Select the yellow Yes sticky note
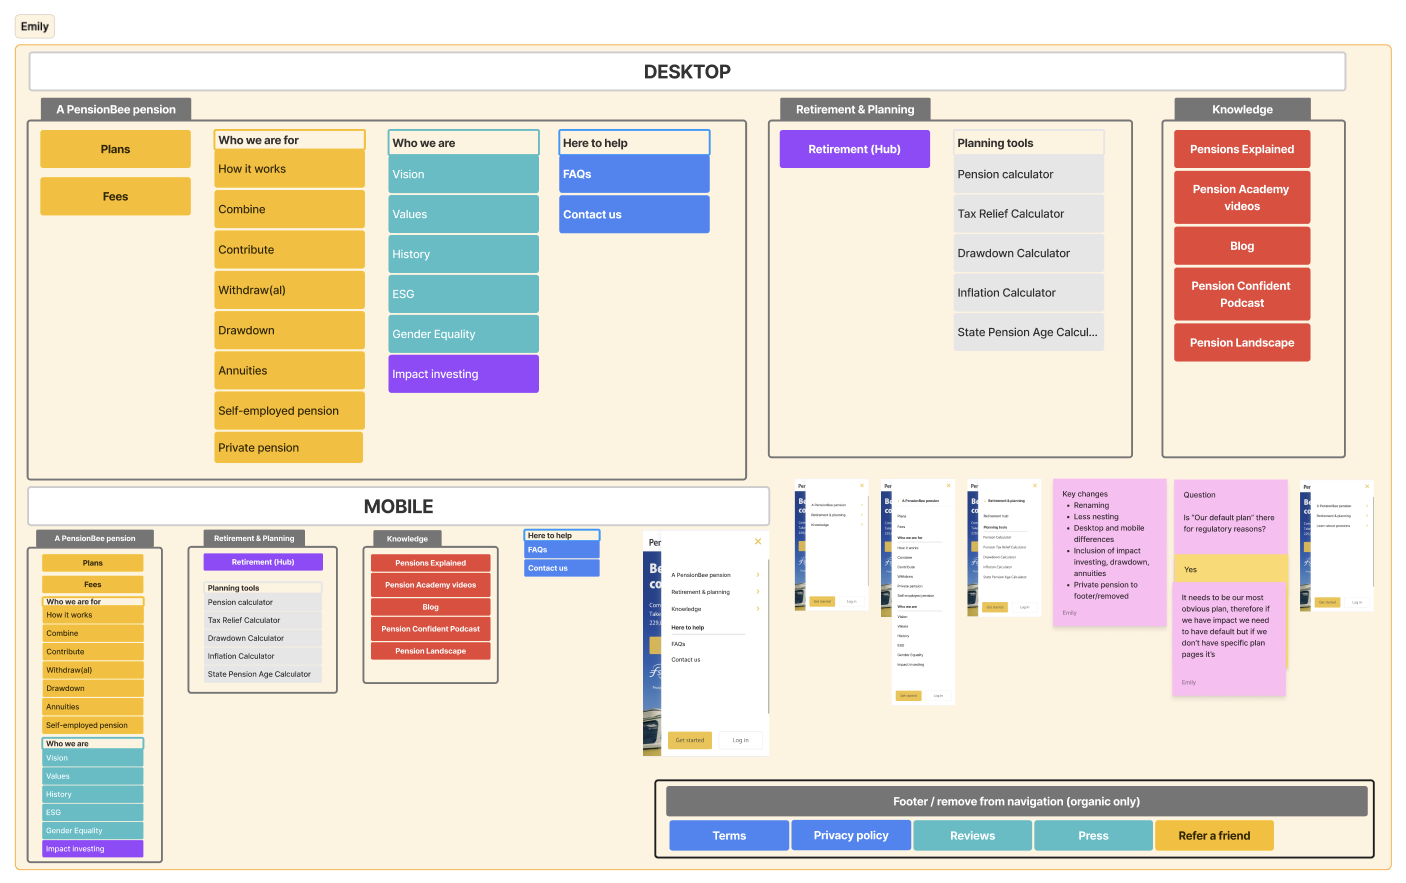 click(1230, 570)
